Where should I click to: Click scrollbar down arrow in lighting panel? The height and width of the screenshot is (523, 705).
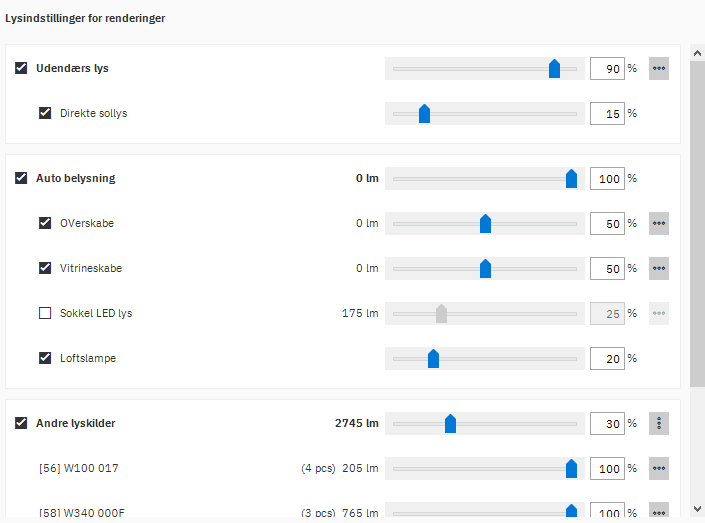point(697,509)
